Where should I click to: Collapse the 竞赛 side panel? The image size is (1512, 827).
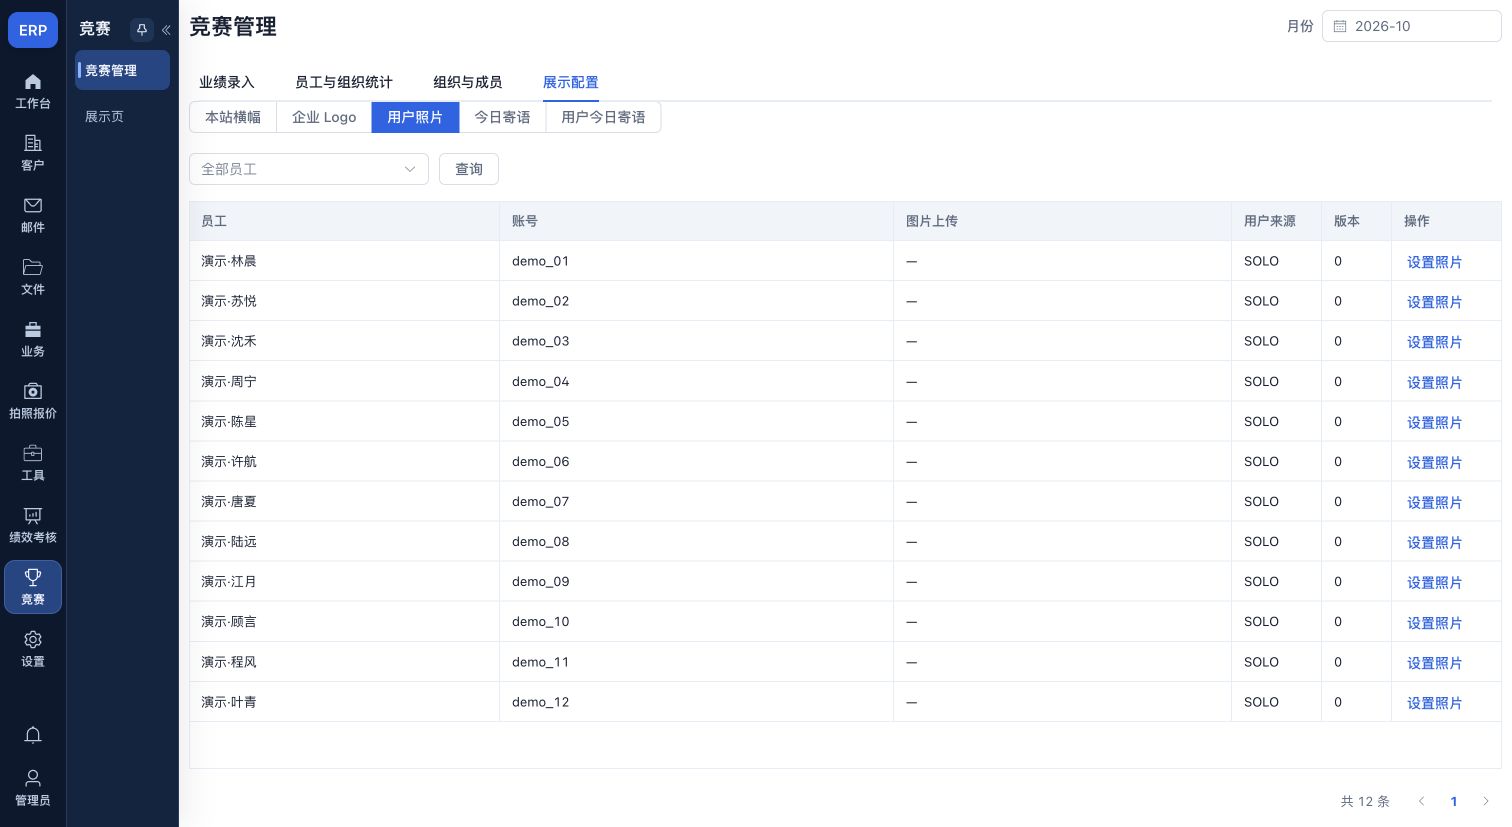(x=166, y=30)
